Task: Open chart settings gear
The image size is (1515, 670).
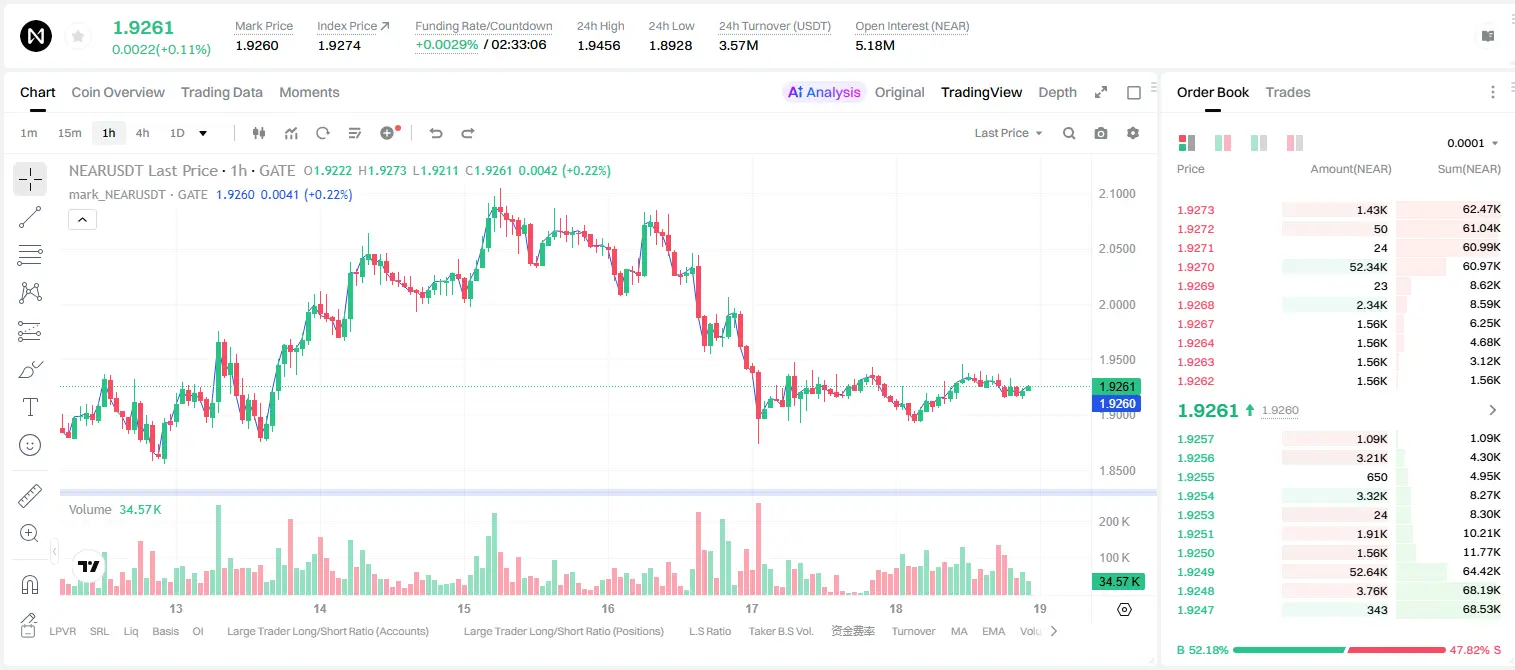Action: (1133, 133)
